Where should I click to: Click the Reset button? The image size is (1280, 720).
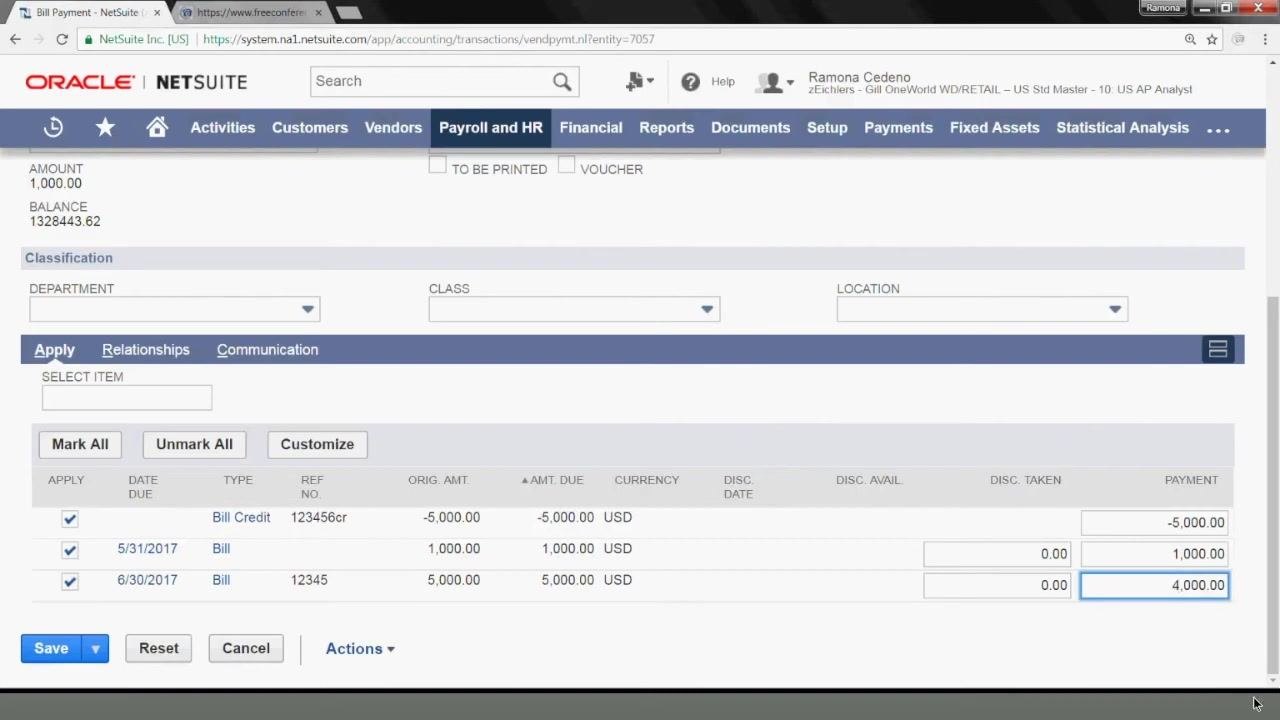(x=159, y=649)
